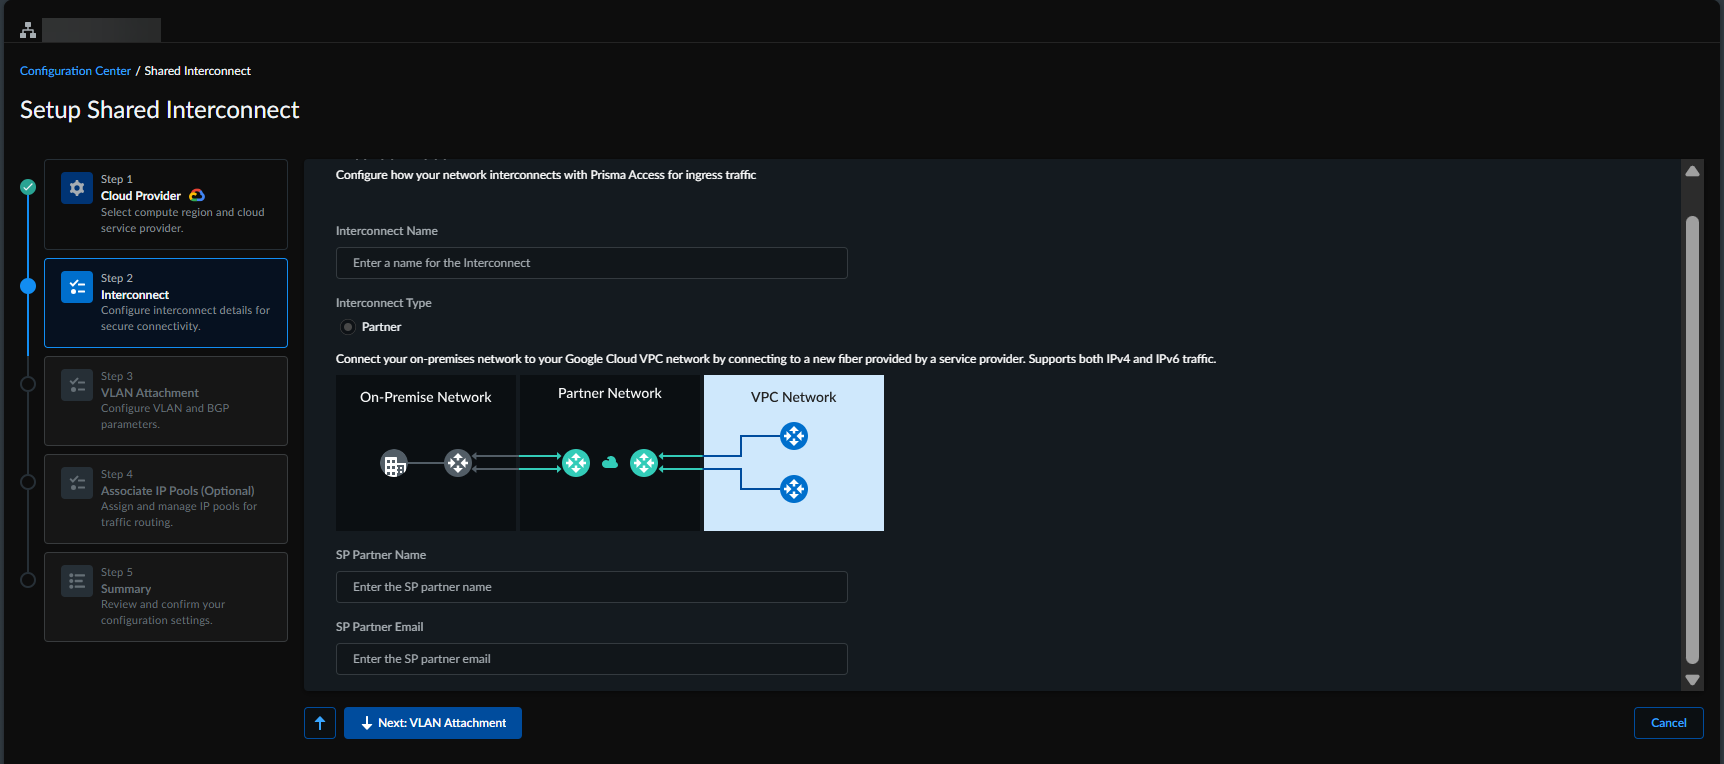This screenshot has width=1724, height=764.
Task: Click the Step 3 VLAN Attachment icon
Action: (x=77, y=385)
